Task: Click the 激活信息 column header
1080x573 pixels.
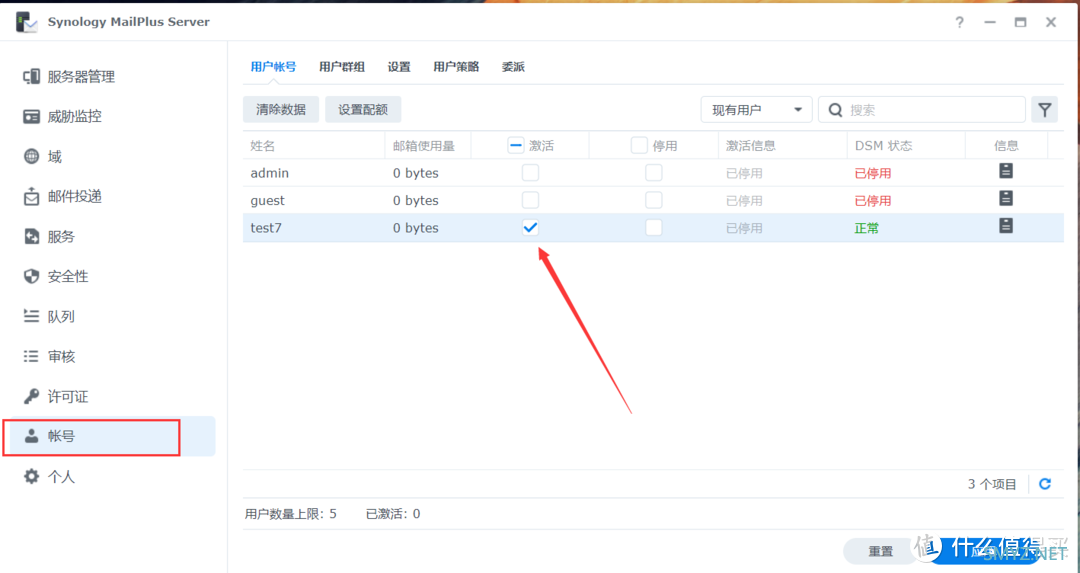Action: [x=751, y=146]
